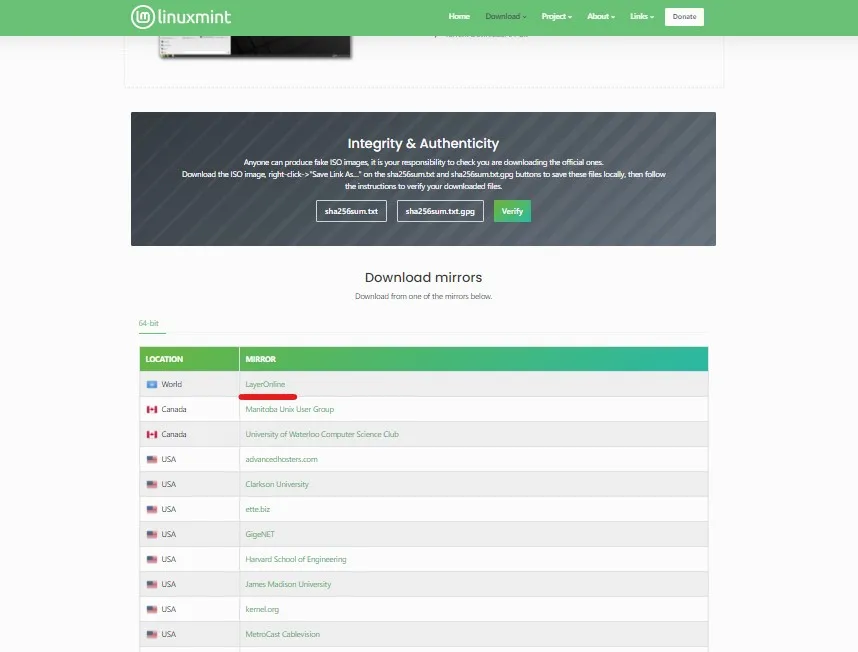This screenshot has height=652, width=858.
Task: Open the About dropdown menu
Action: point(600,17)
